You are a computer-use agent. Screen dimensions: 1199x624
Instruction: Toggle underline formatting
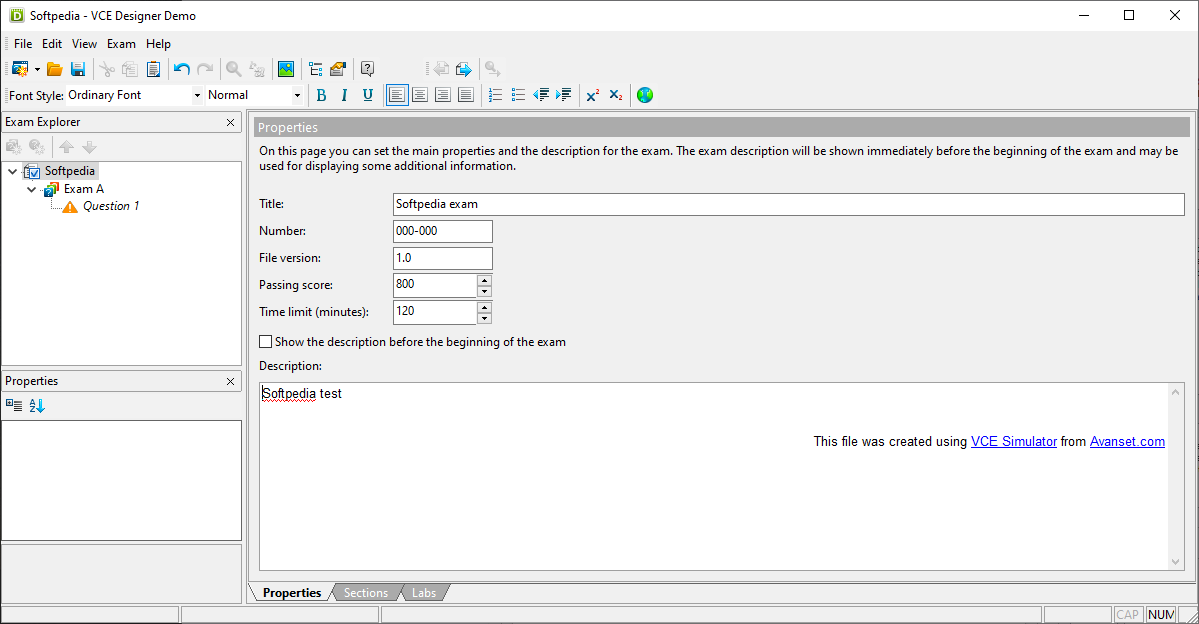[x=368, y=96]
